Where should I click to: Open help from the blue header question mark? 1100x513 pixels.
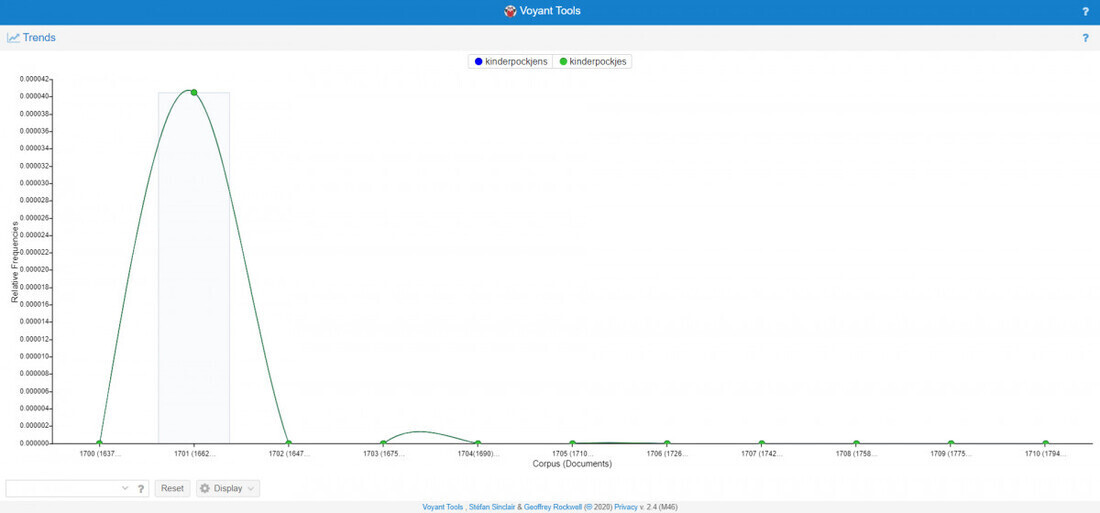tap(1085, 12)
